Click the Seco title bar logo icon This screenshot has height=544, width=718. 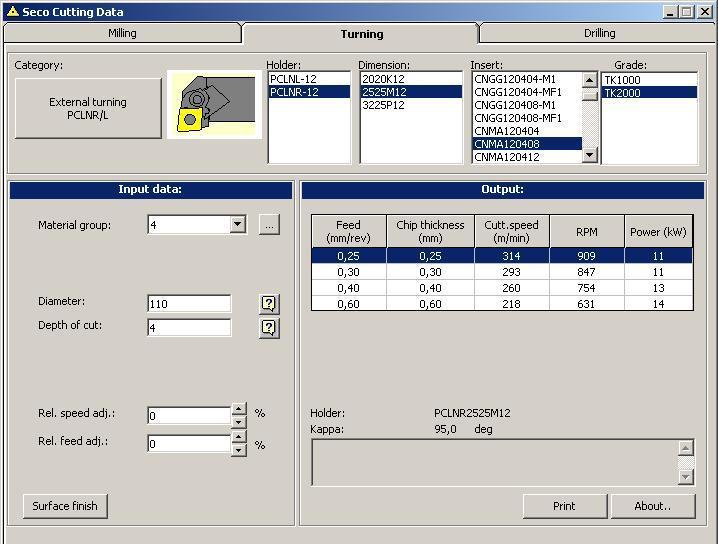13,11
